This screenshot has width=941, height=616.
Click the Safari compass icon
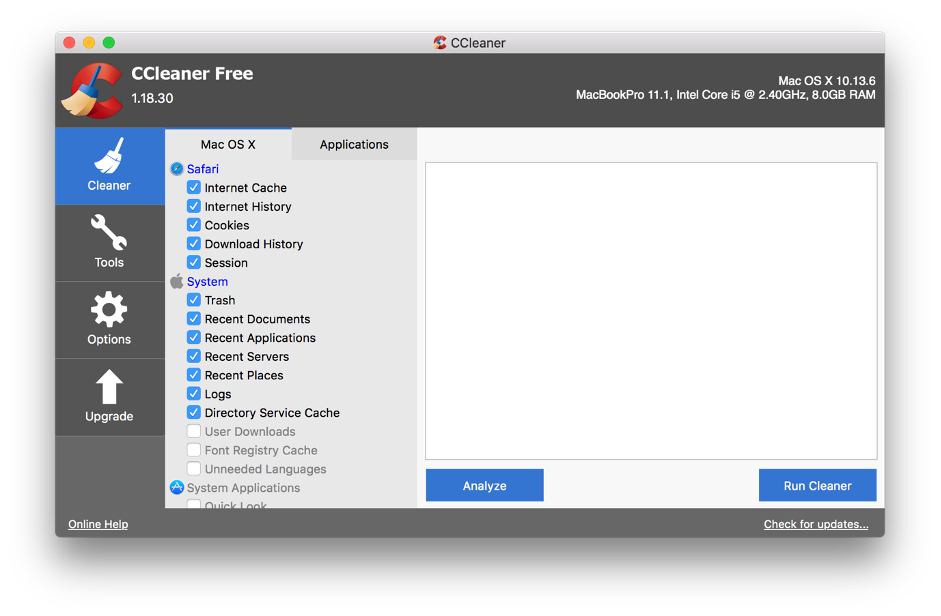(177, 169)
